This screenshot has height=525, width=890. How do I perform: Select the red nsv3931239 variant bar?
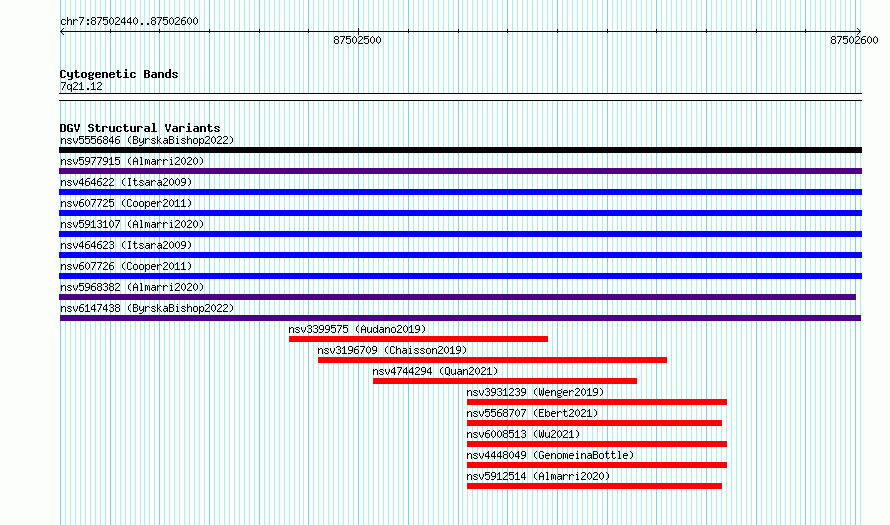(x=597, y=402)
